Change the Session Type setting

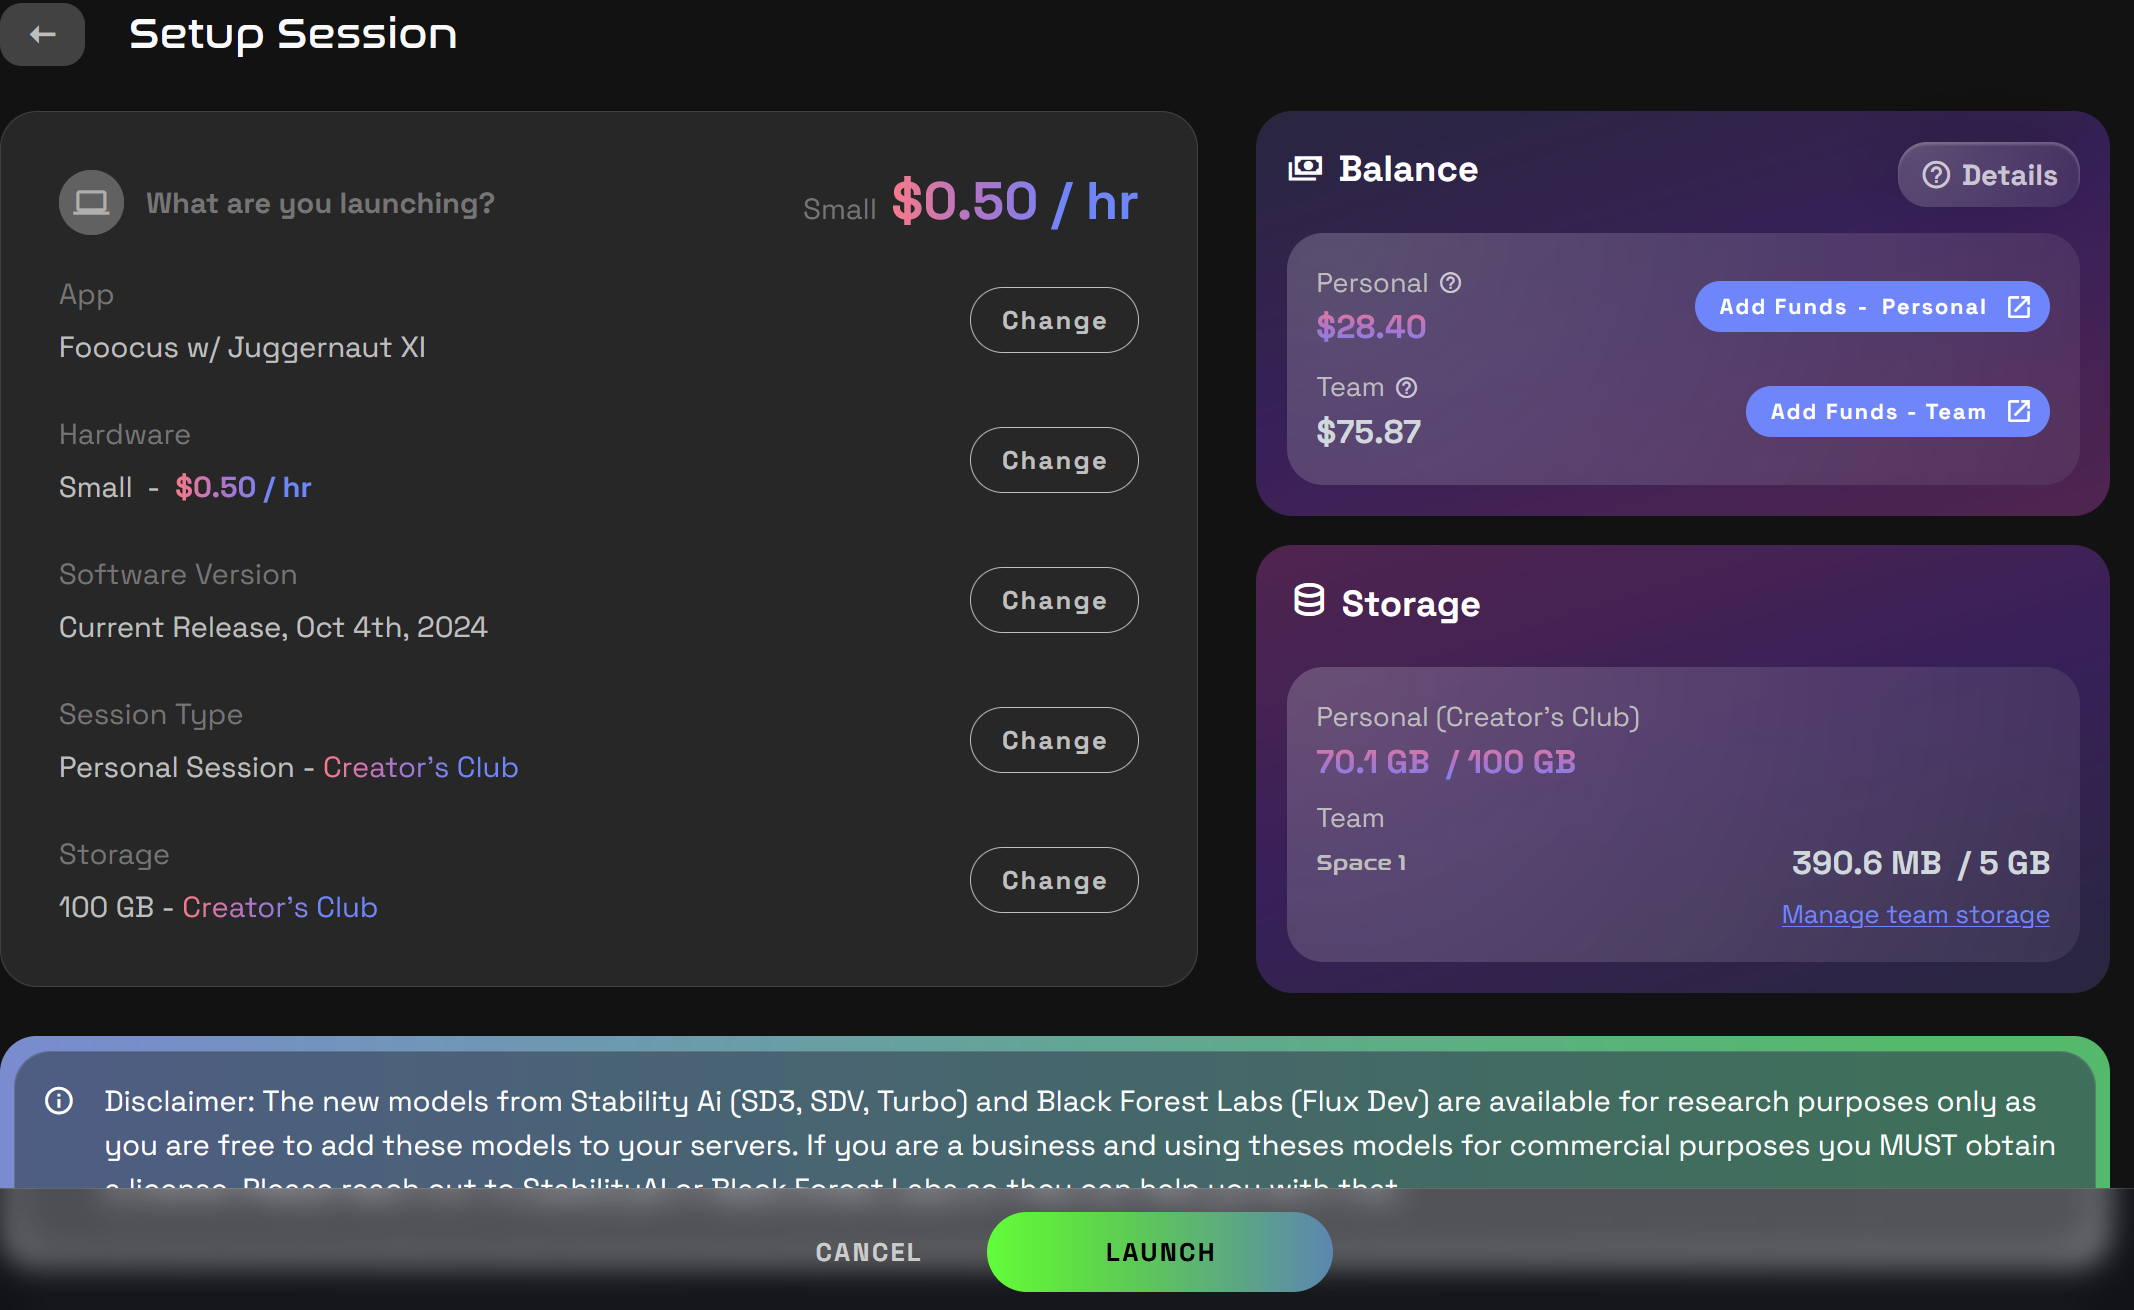coord(1053,740)
